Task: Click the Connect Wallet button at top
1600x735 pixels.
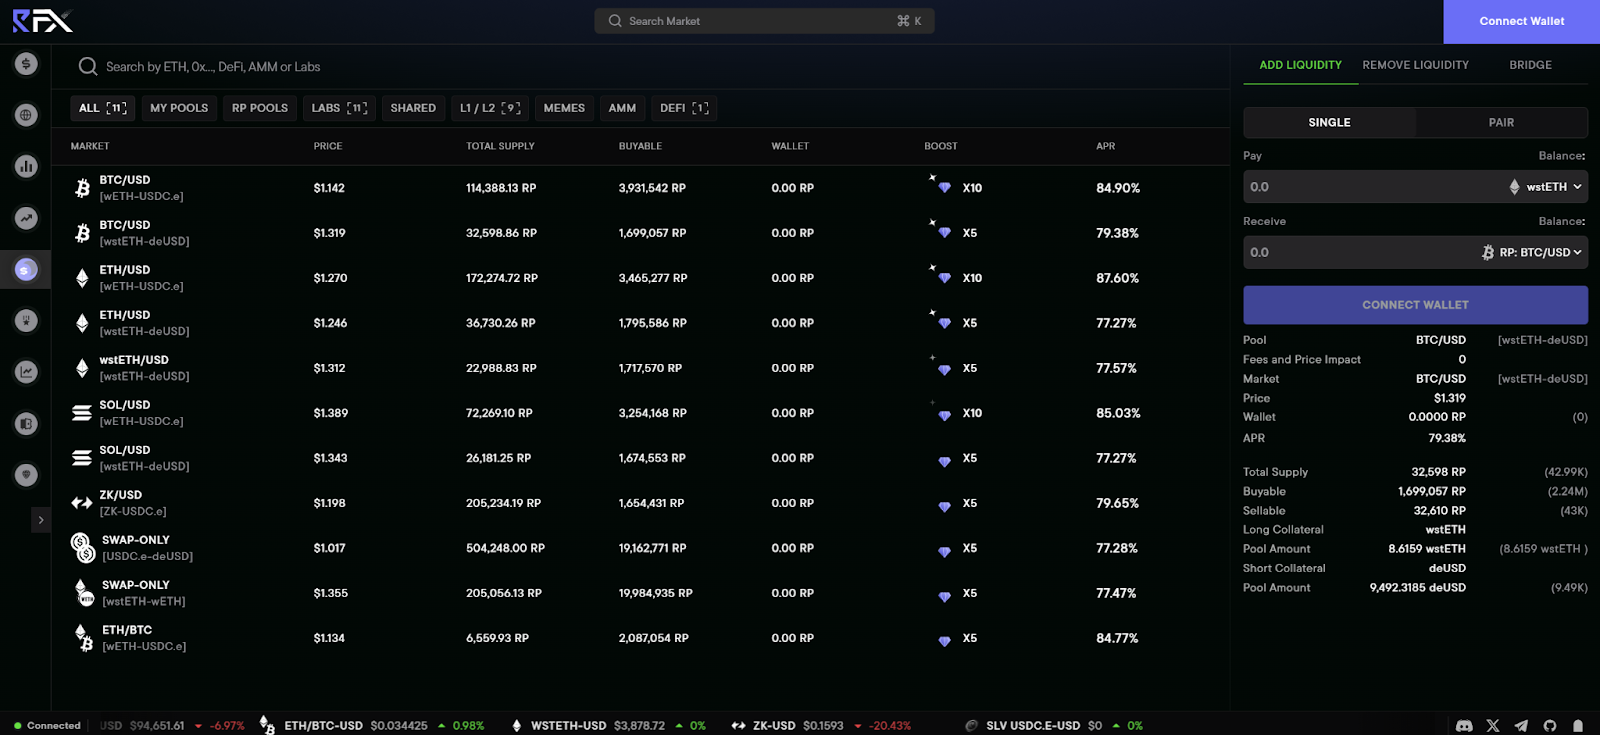Action: pos(1522,21)
